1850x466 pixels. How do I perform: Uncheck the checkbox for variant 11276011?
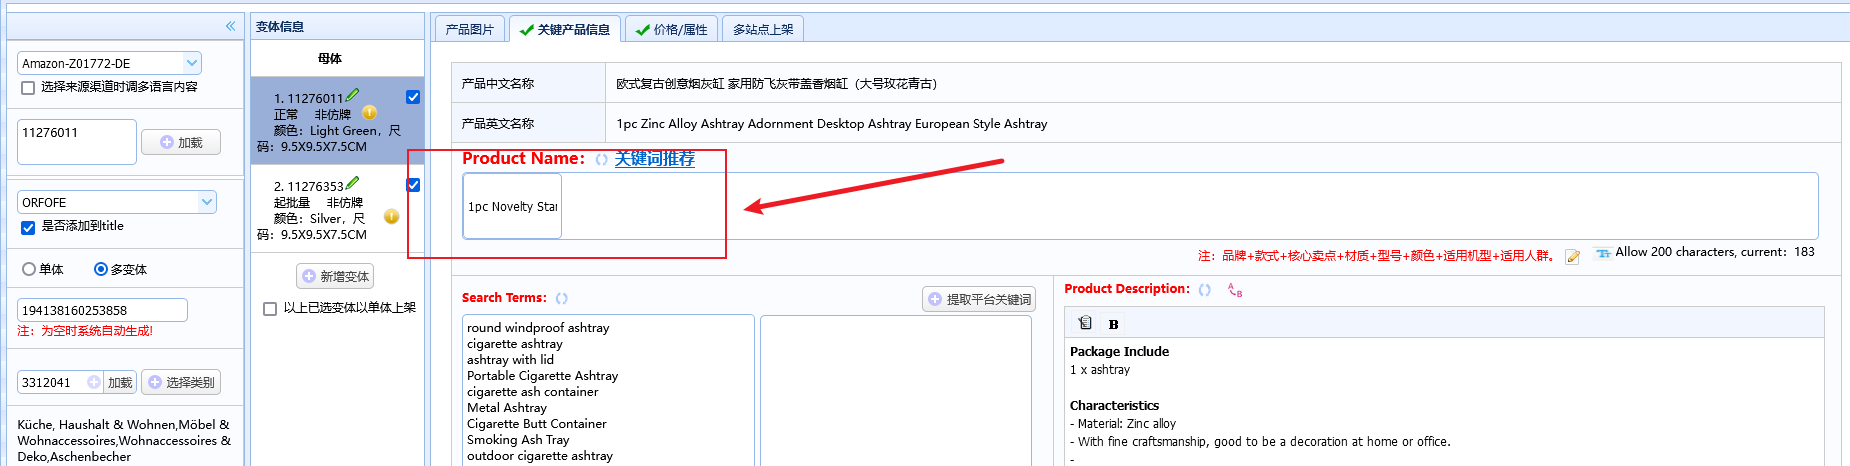pyautogui.click(x=413, y=97)
